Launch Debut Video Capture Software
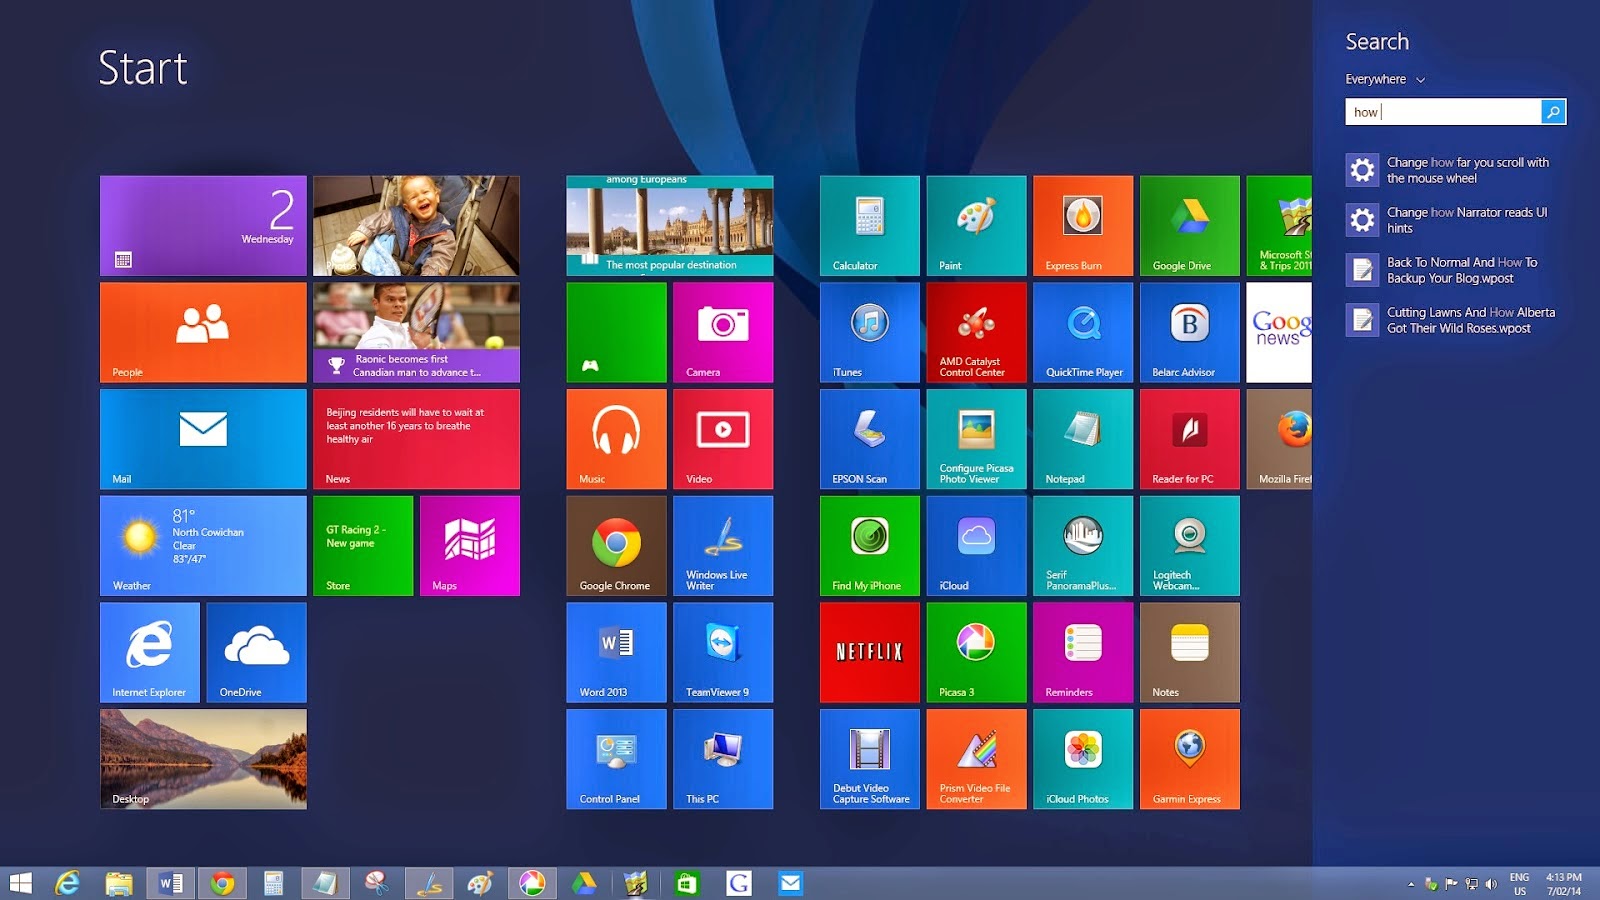 (x=868, y=759)
